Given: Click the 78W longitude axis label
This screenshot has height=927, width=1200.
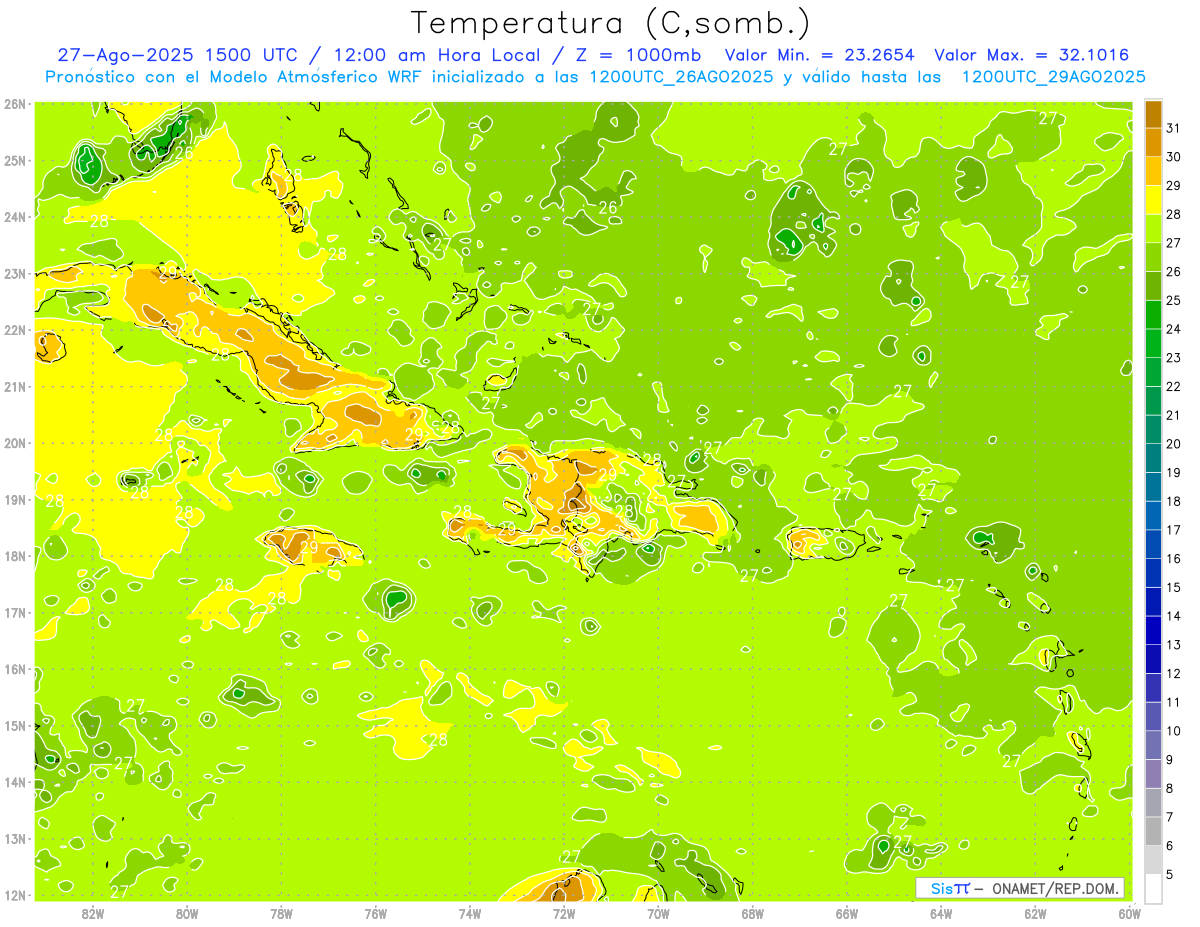Looking at the screenshot, I should click(281, 913).
